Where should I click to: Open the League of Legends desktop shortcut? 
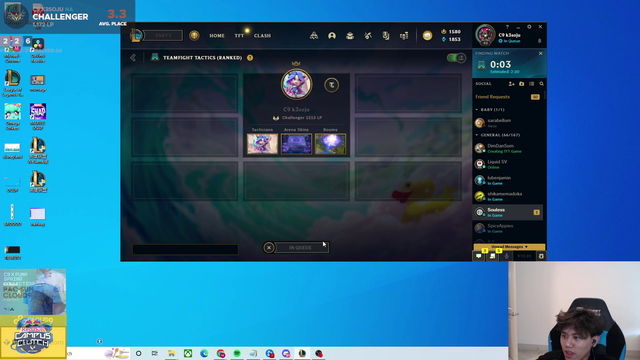12,83
